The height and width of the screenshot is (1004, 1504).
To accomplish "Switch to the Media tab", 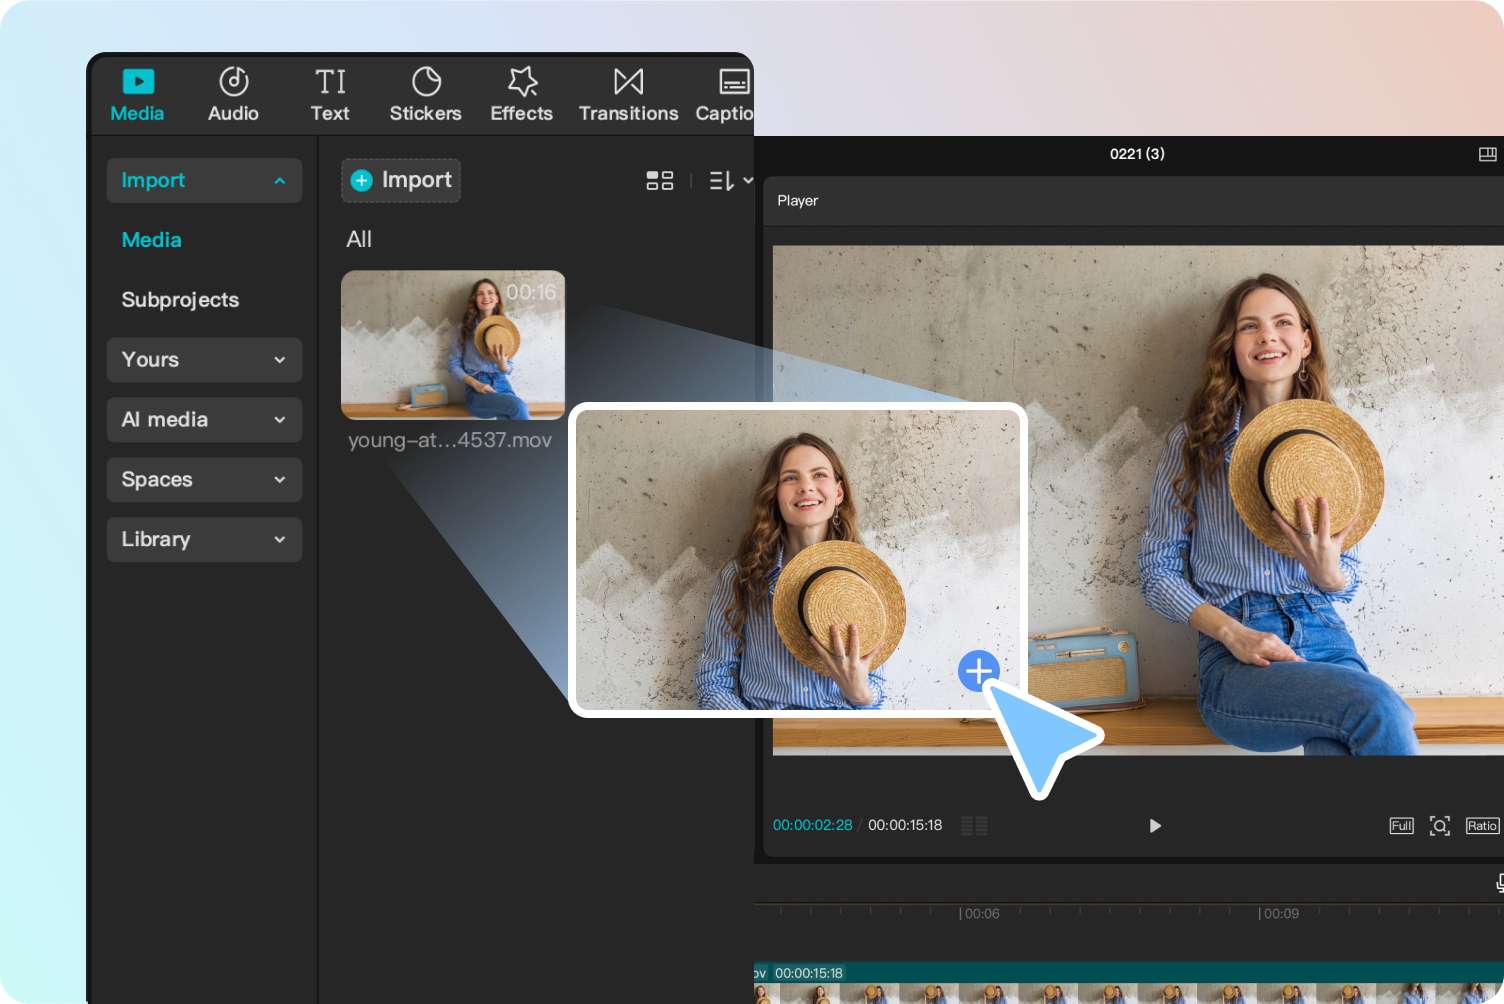I will [x=137, y=93].
